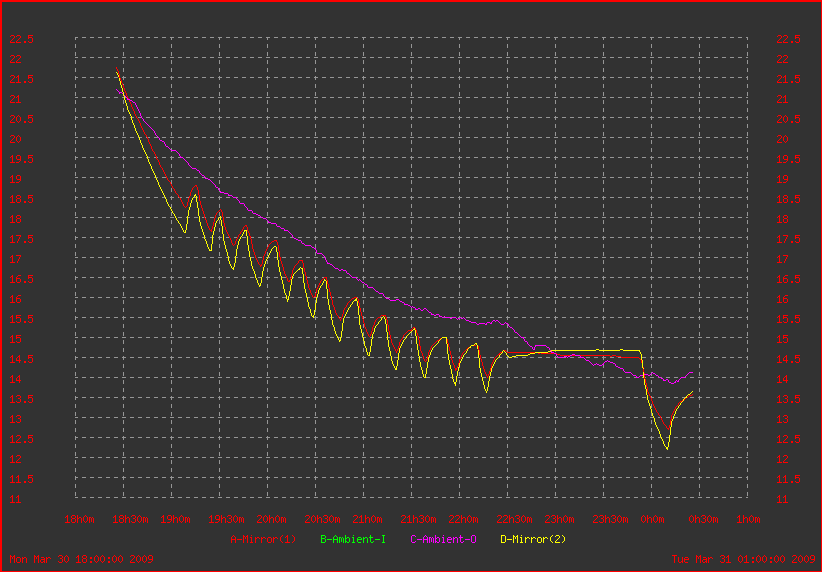This screenshot has height=572, width=822.
Task: Click the 22.5 value on the right axis
Action: click(788, 39)
